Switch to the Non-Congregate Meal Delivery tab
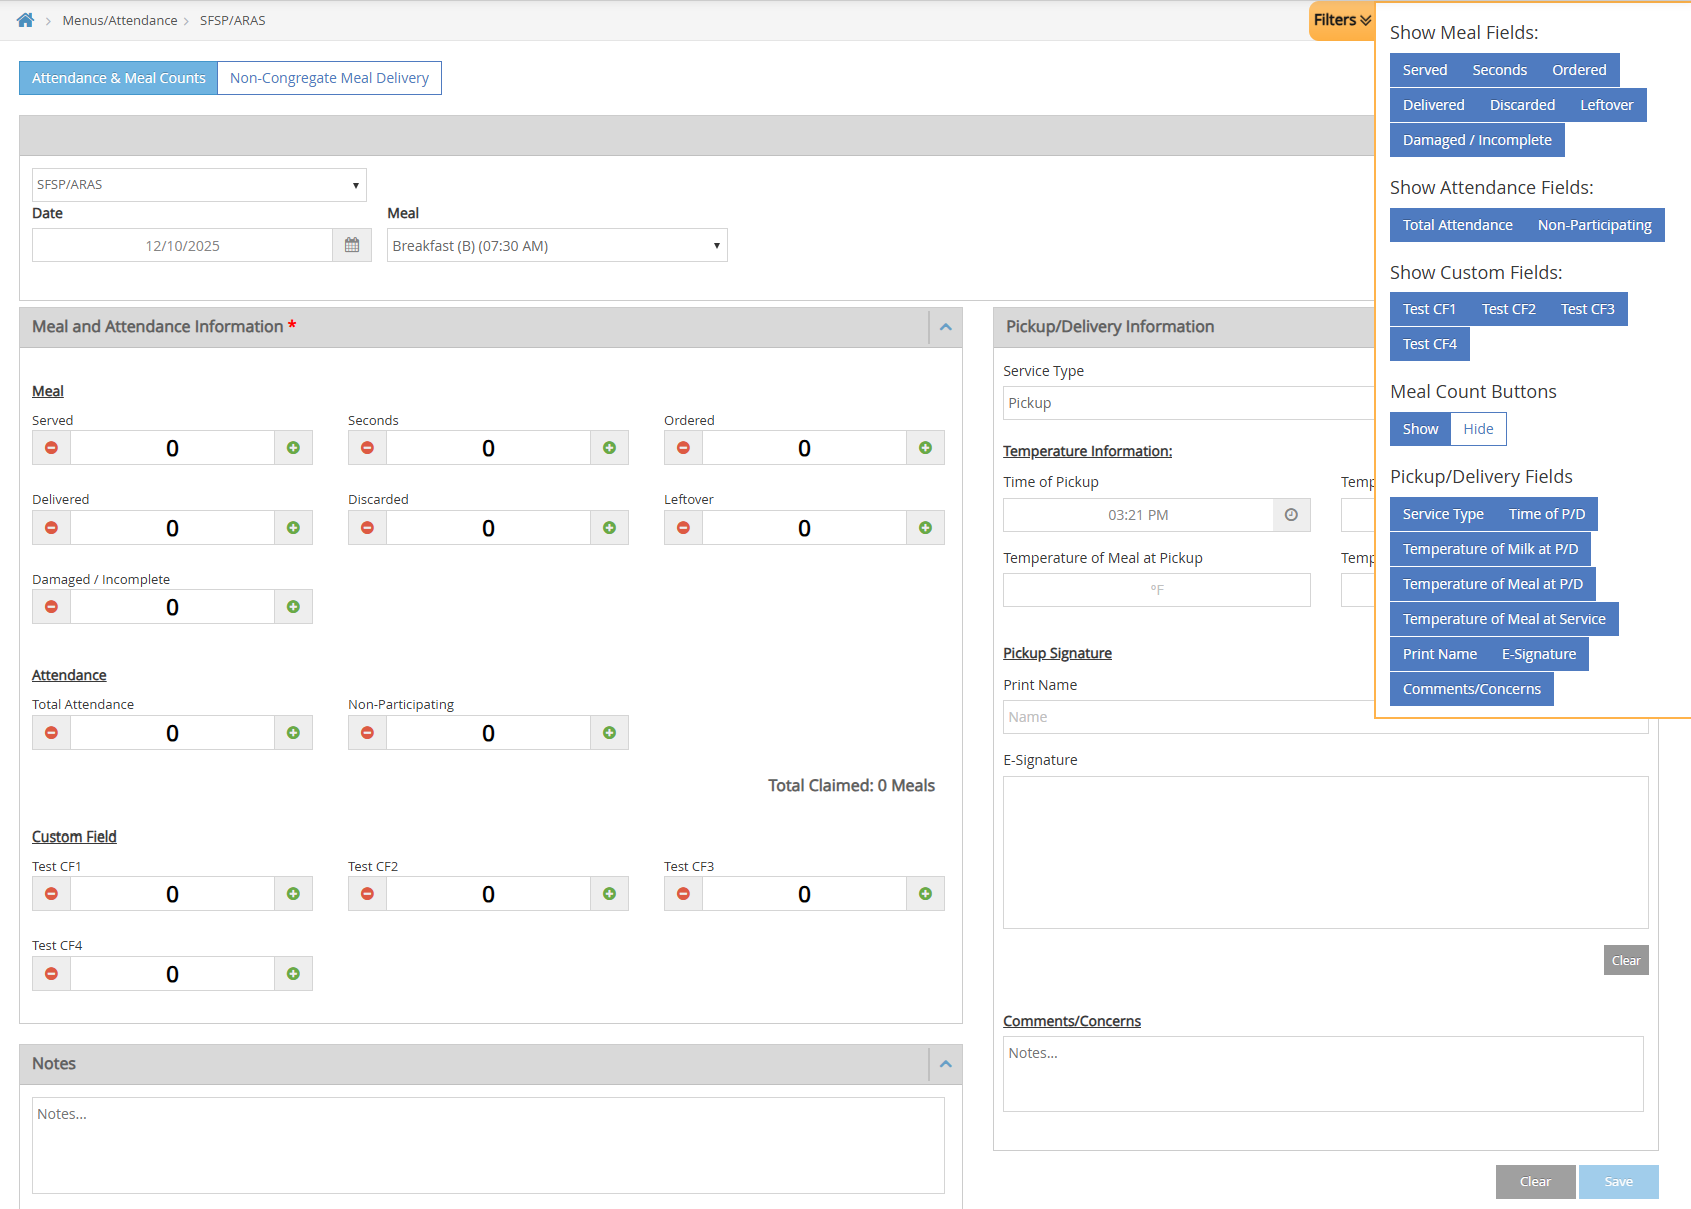The height and width of the screenshot is (1209, 1691). (x=329, y=77)
